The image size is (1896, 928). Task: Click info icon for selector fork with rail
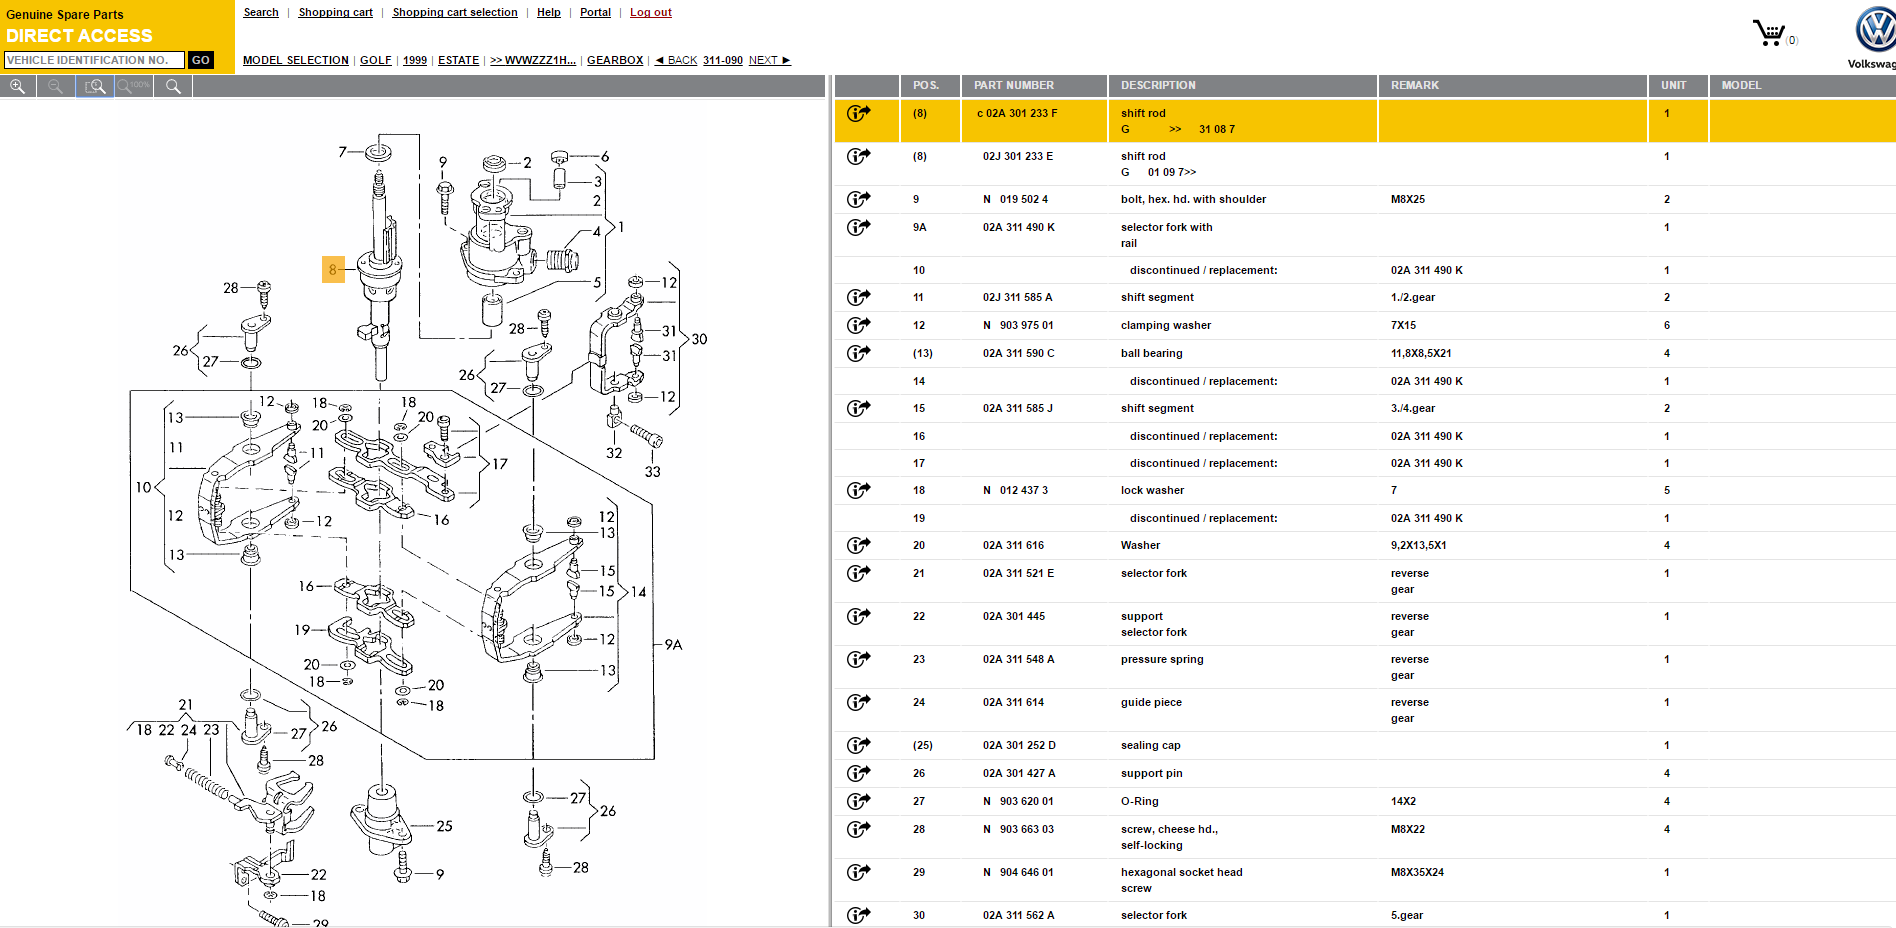coord(858,228)
